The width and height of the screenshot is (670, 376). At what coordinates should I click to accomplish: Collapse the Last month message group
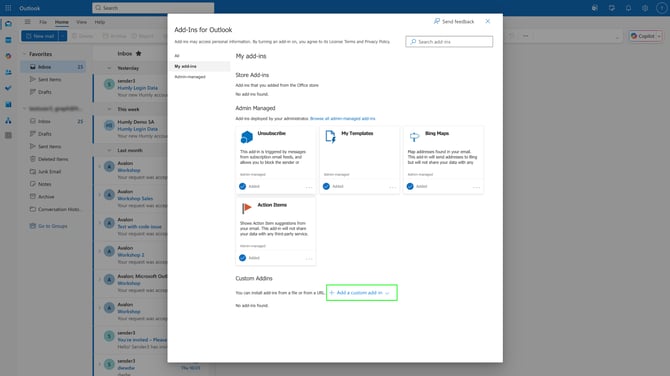pyautogui.click(x=109, y=150)
